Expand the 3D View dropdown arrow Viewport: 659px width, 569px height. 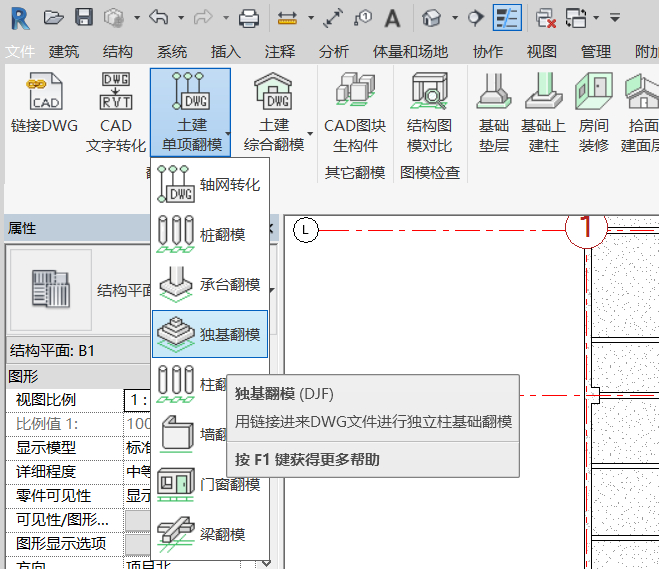(455, 18)
